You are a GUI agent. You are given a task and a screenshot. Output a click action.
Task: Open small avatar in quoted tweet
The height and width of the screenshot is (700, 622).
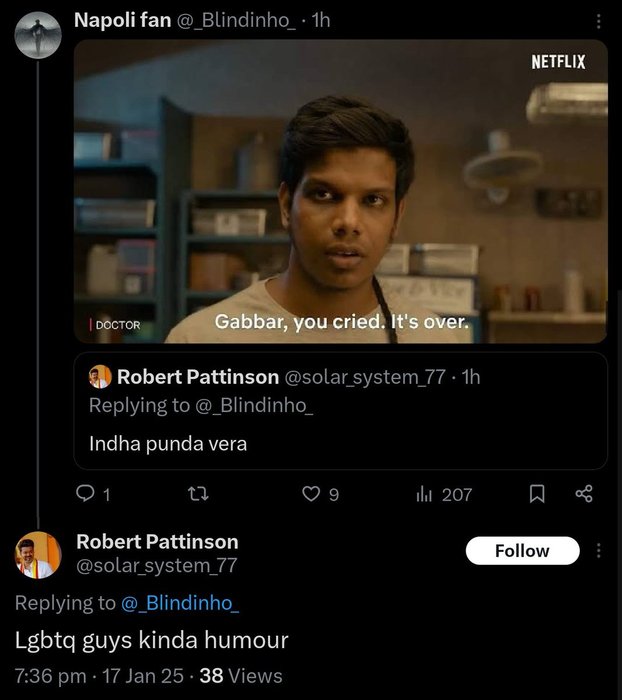pos(99,377)
